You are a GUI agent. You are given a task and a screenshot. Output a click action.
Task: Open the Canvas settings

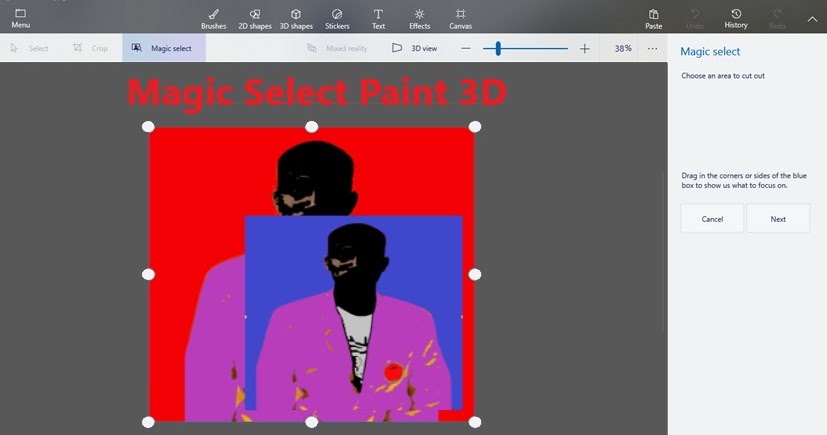(460, 18)
